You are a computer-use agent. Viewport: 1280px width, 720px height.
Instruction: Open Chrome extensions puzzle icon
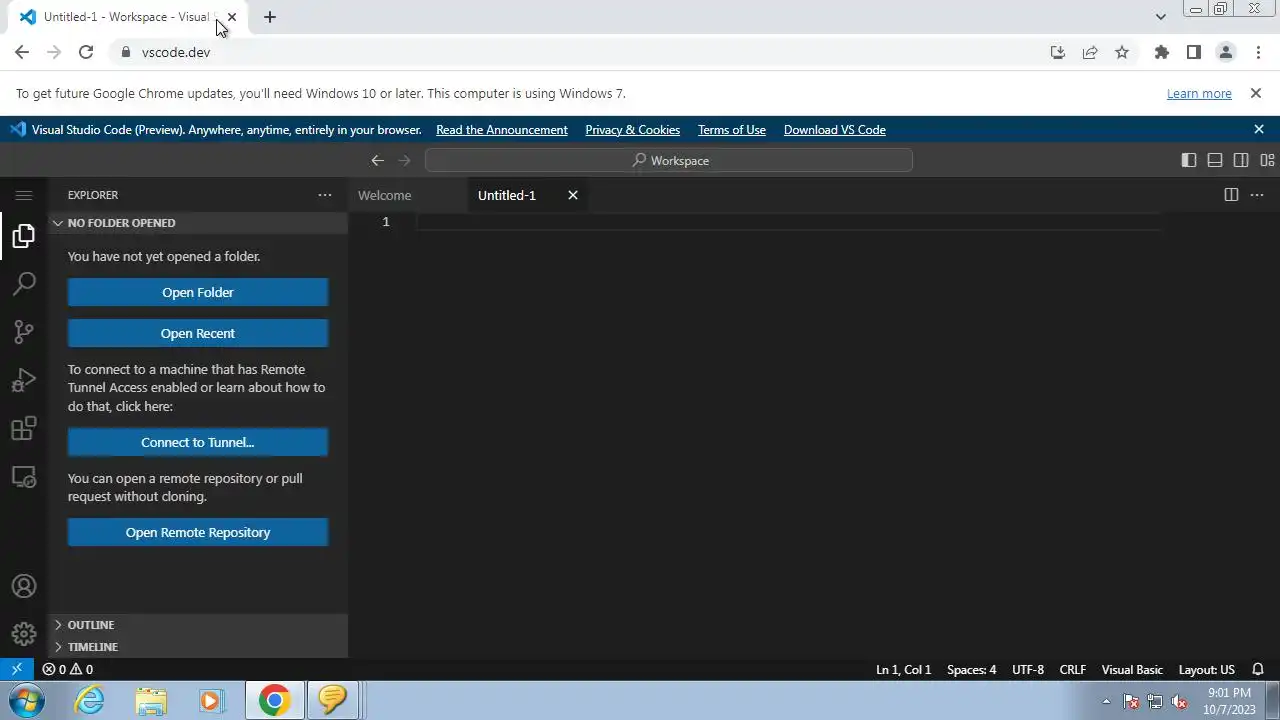point(1161,52)
